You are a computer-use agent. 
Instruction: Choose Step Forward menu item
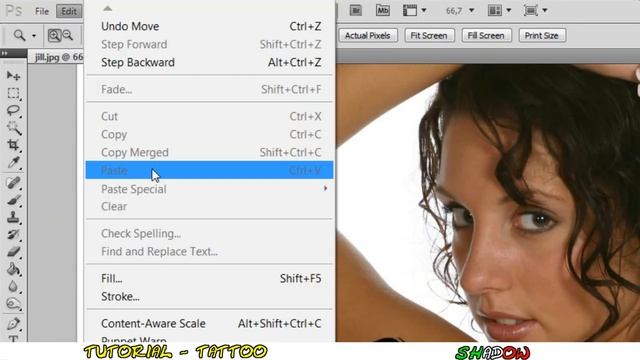coord(209,44)
